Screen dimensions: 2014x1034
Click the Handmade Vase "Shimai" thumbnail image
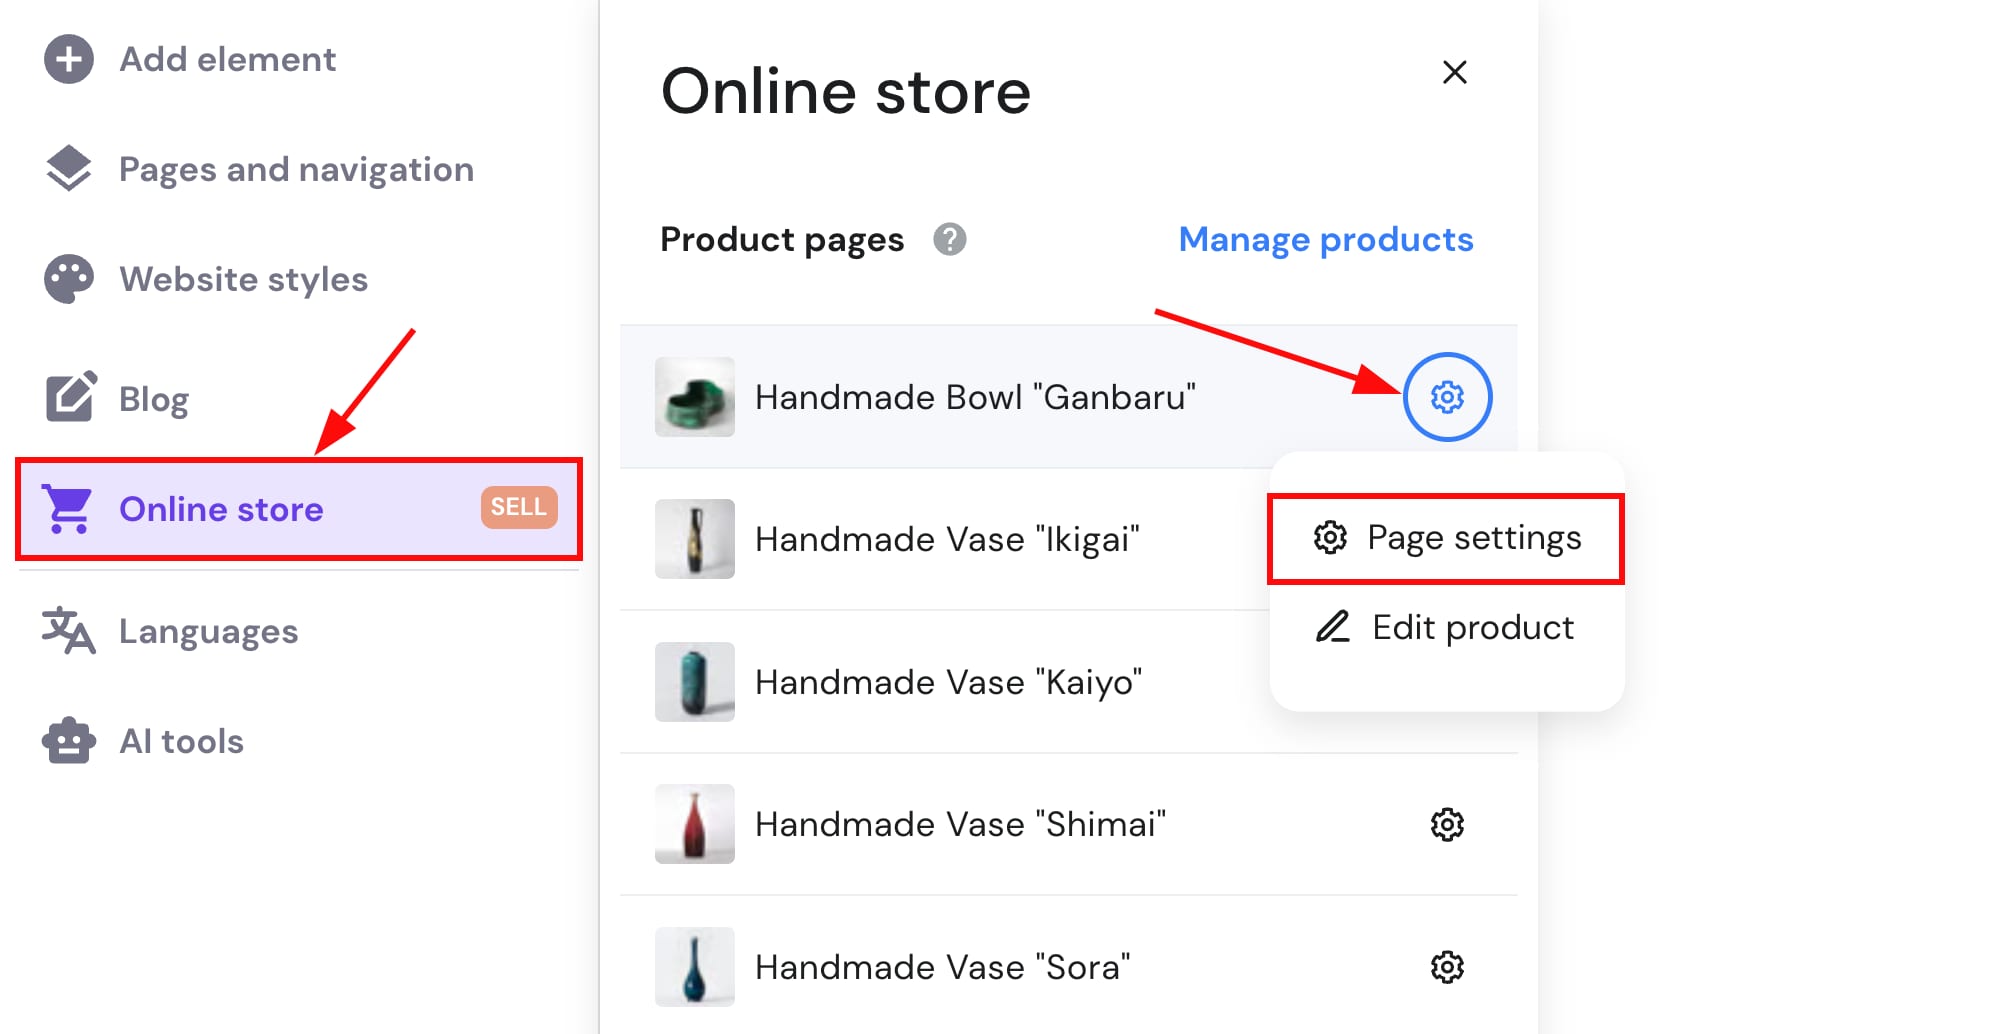coord(694,824)
